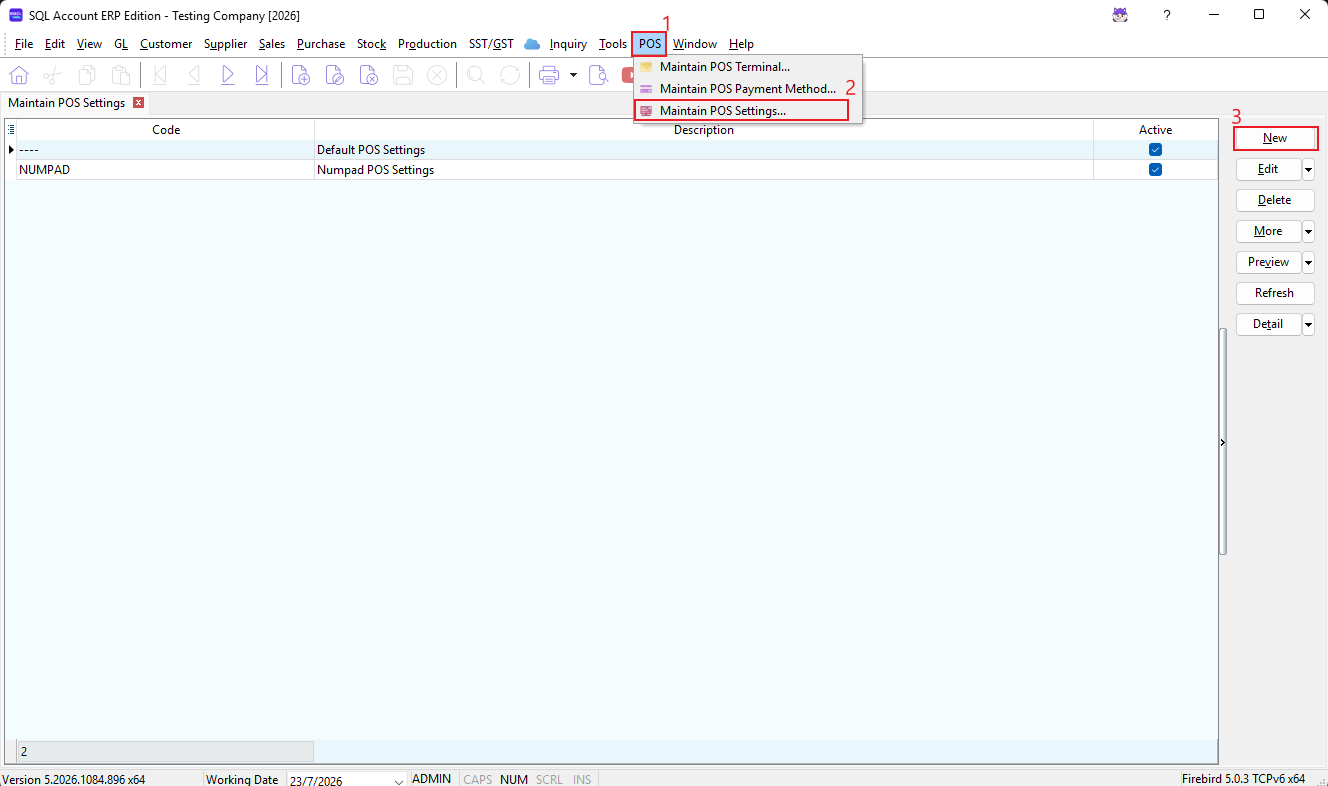Open the Edit button dropdown arrow
The width and height of the screenshot is (1328, 786).
1308,169
